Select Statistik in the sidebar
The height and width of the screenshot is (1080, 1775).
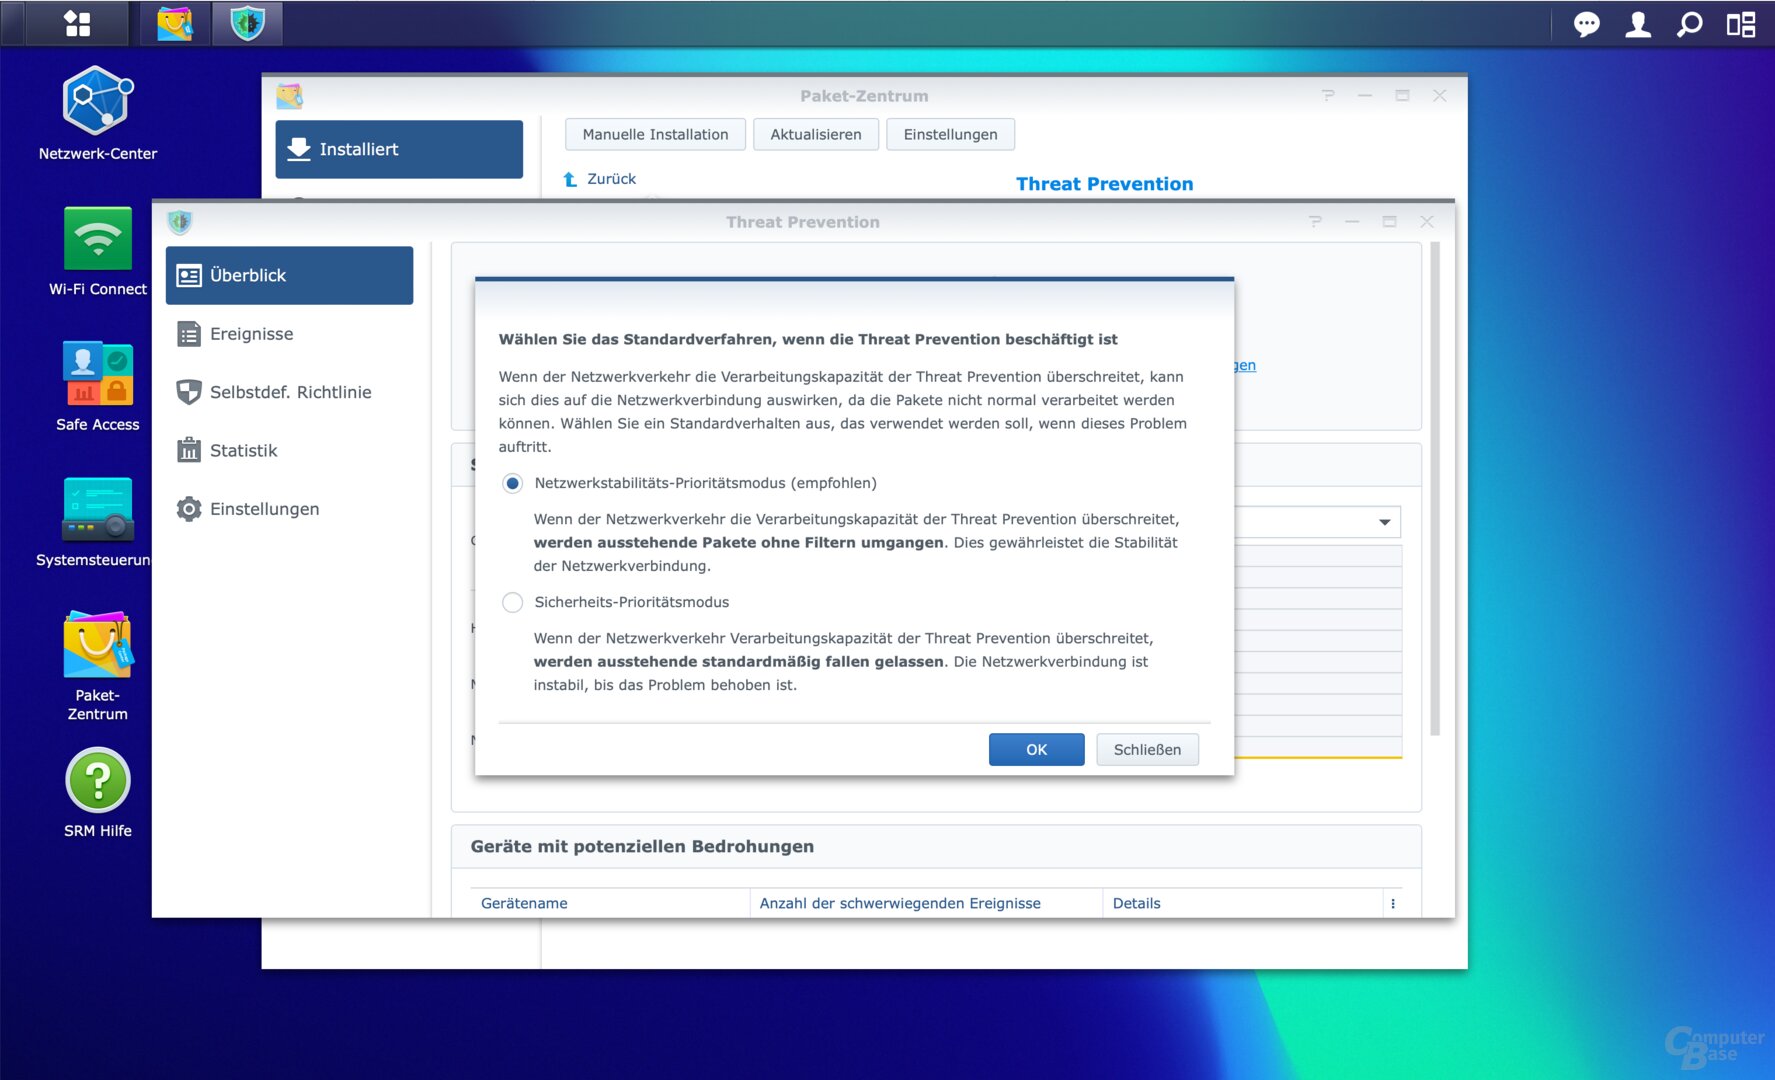point(289,450)
